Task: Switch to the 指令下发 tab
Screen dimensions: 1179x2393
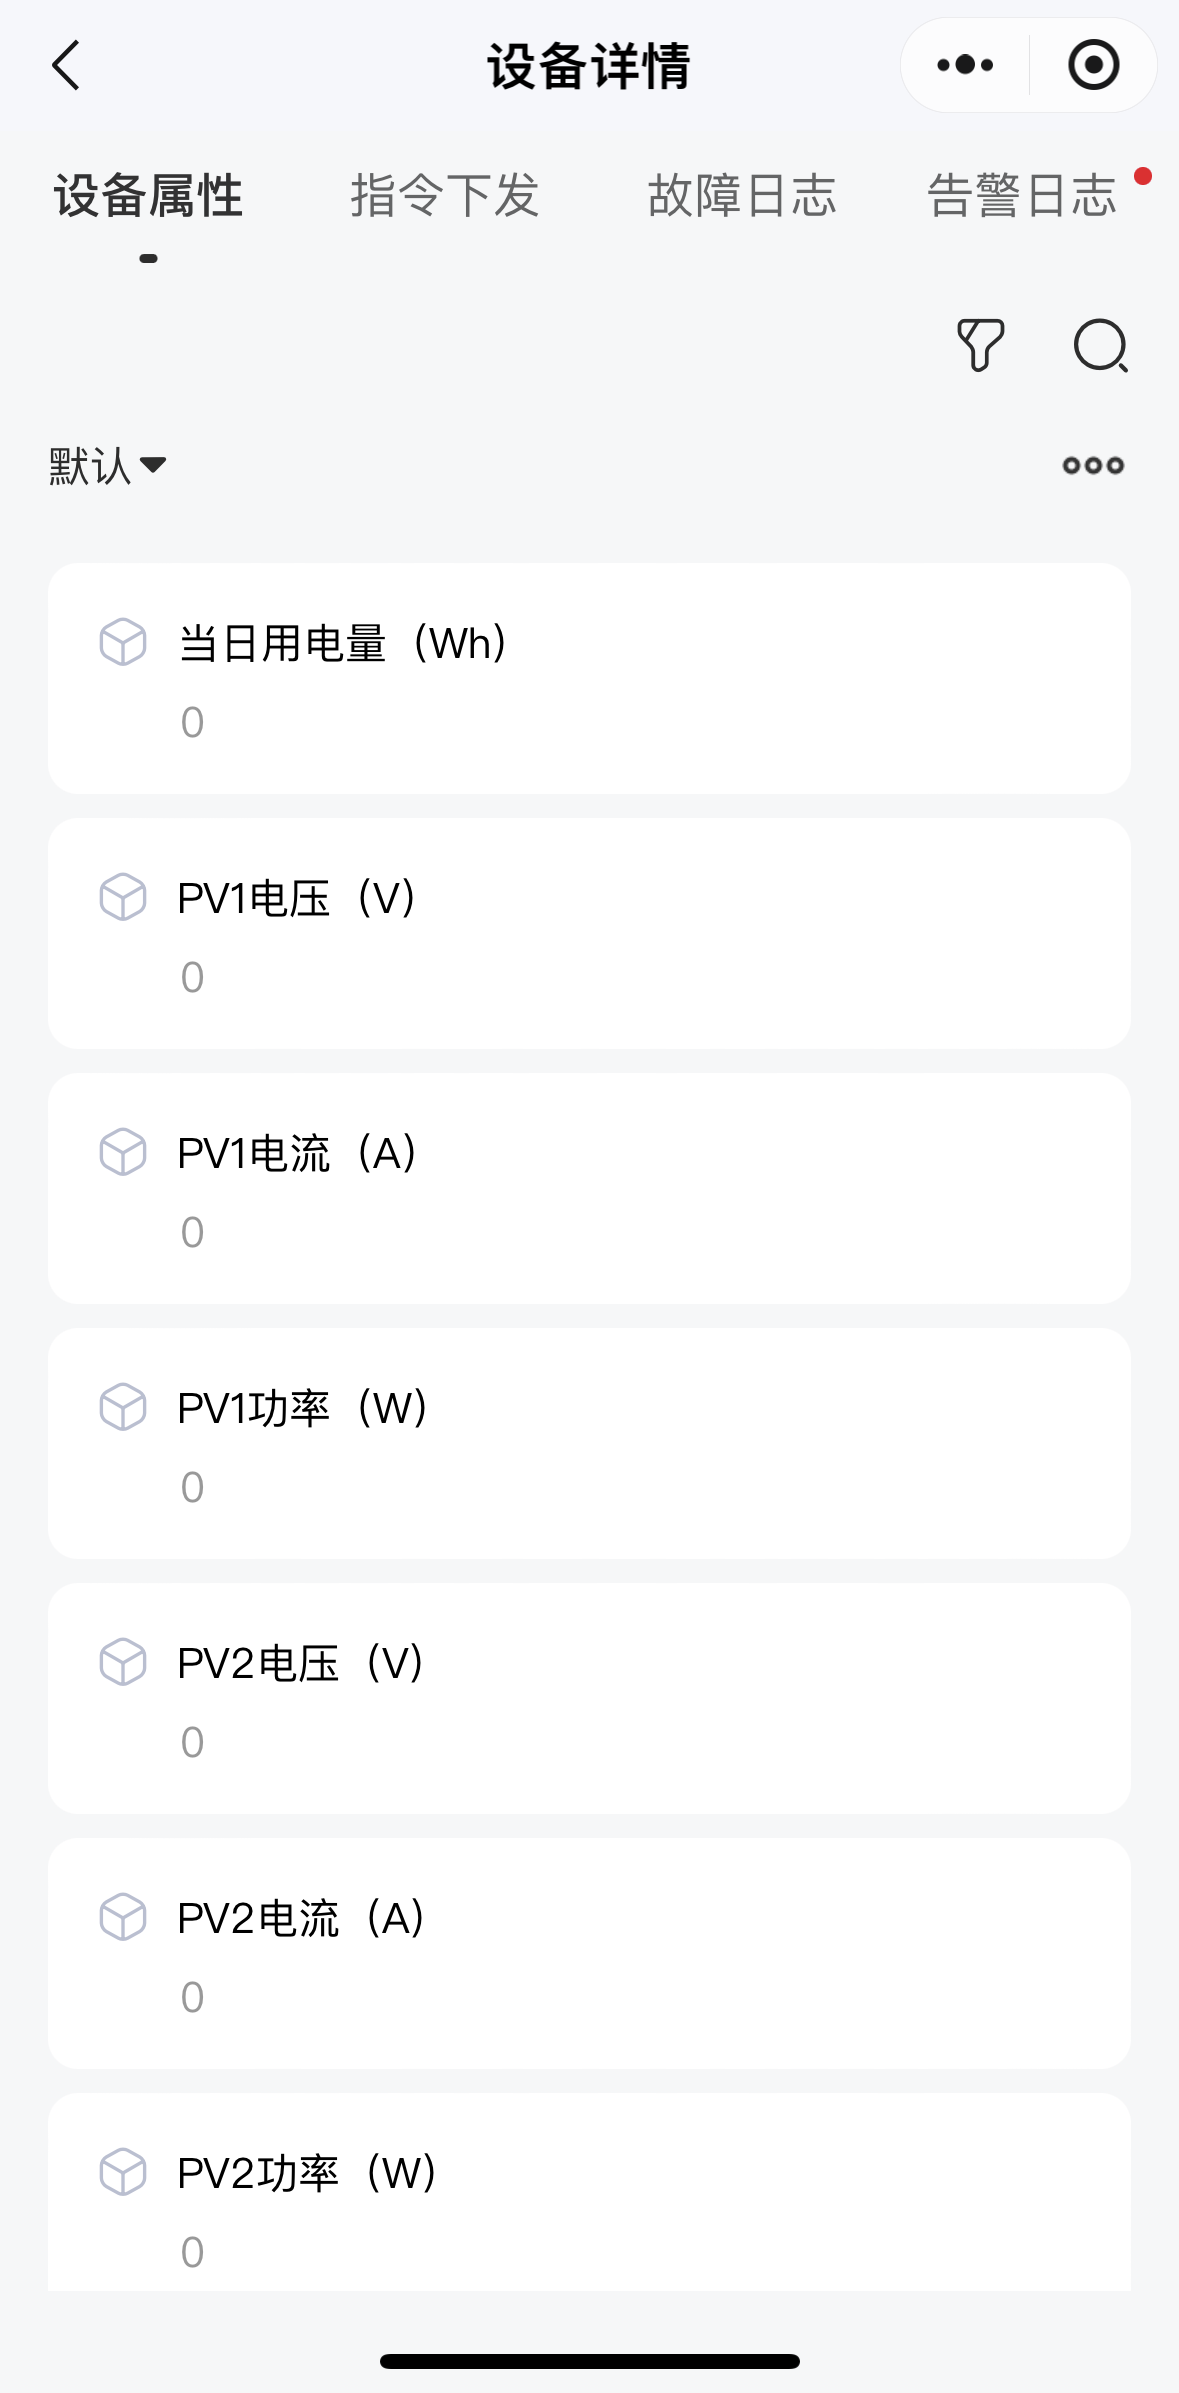Action: tap(445, 195)
